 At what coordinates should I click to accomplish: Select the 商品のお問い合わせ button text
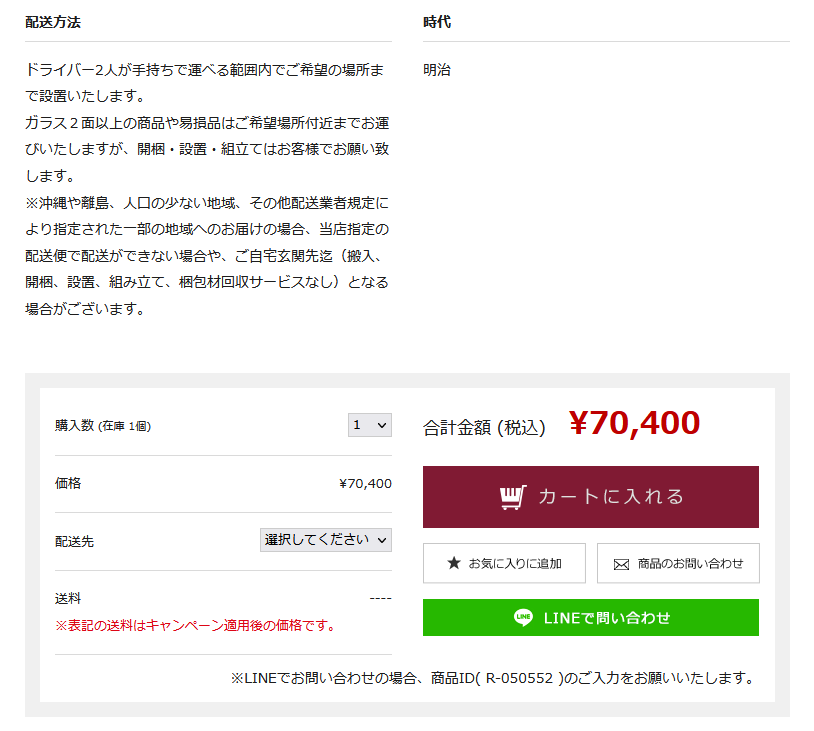[x=690, y=563]
